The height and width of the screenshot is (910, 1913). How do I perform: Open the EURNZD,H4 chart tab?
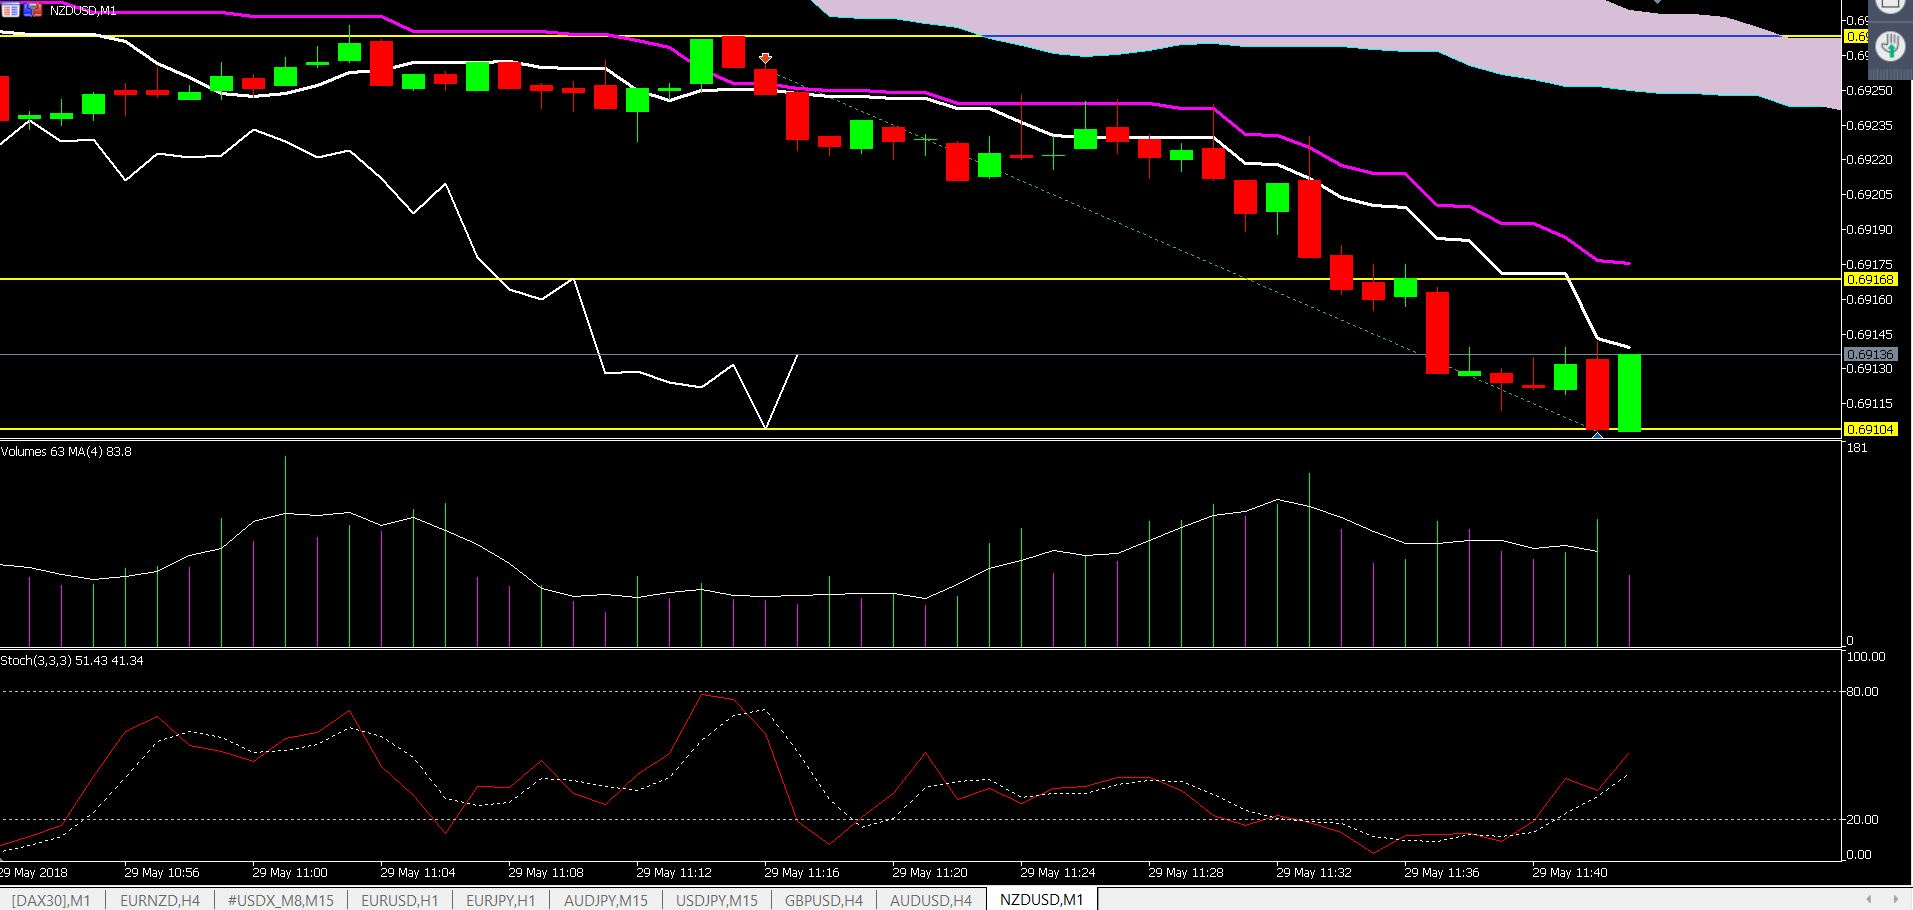(160, 900)
